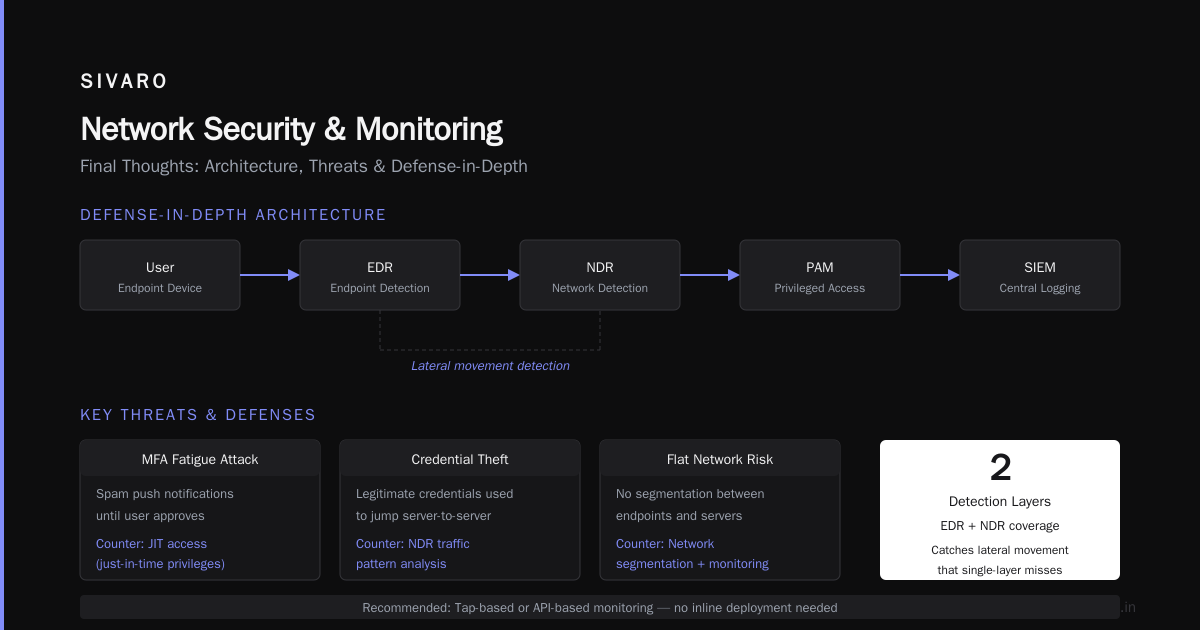1200x630 pixels.
Task: Select the NDR Network Detection box
Action: tap(600, 275)
